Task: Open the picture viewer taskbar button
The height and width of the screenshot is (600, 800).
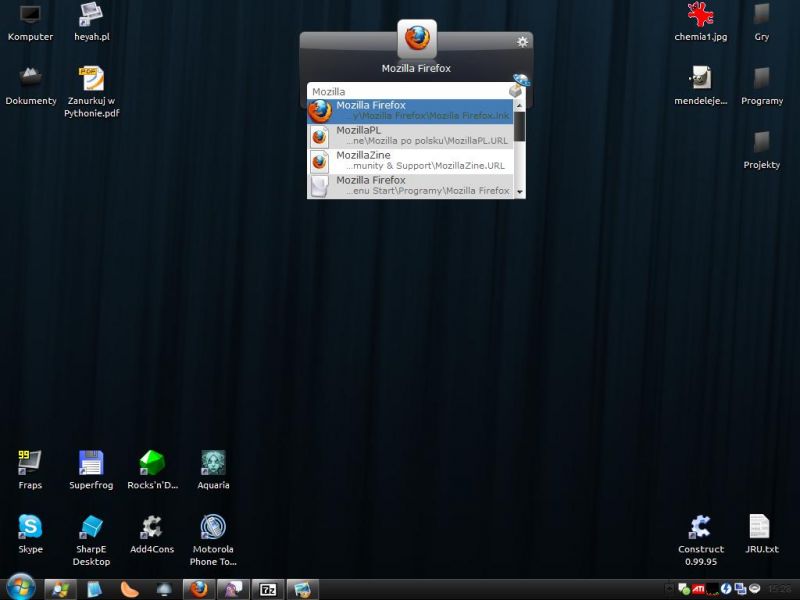Action: coord(303,590)
